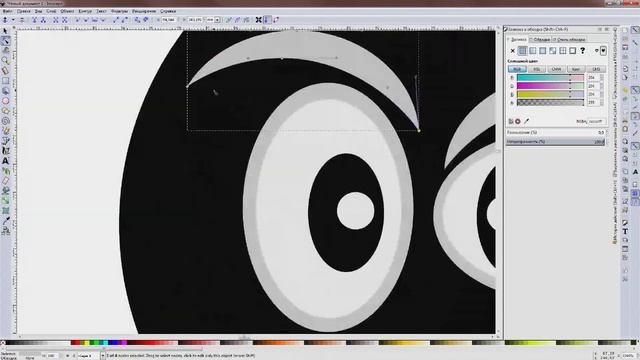
Task: Select the CMS color mode button
Action: [x=596, y=69]
